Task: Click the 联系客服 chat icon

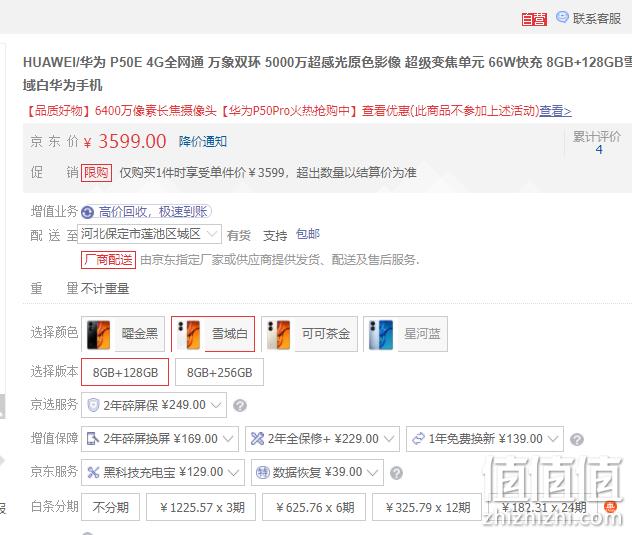Action: (562, 17)
